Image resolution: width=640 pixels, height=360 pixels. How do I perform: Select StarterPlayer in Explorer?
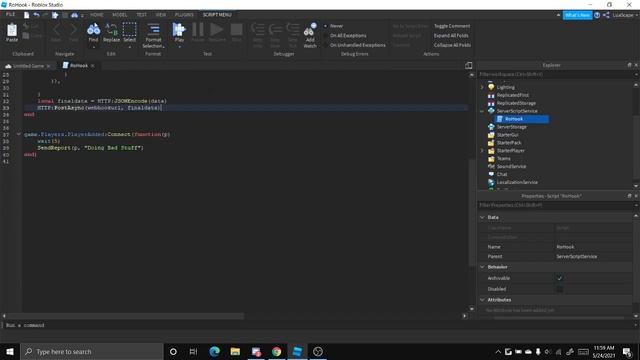click(510, 151)
